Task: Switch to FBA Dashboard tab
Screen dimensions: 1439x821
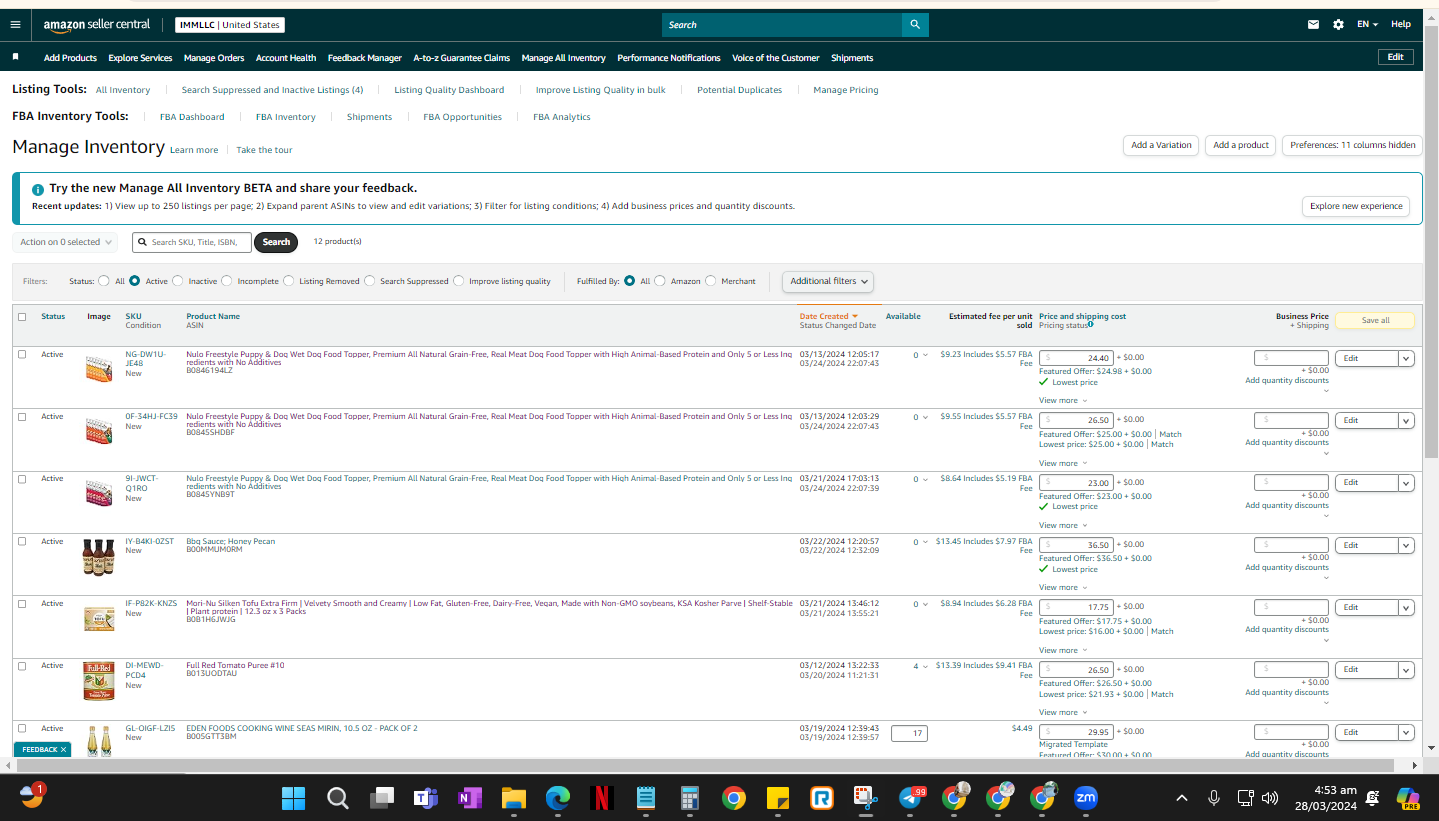Action: click(x=192, y=117)
